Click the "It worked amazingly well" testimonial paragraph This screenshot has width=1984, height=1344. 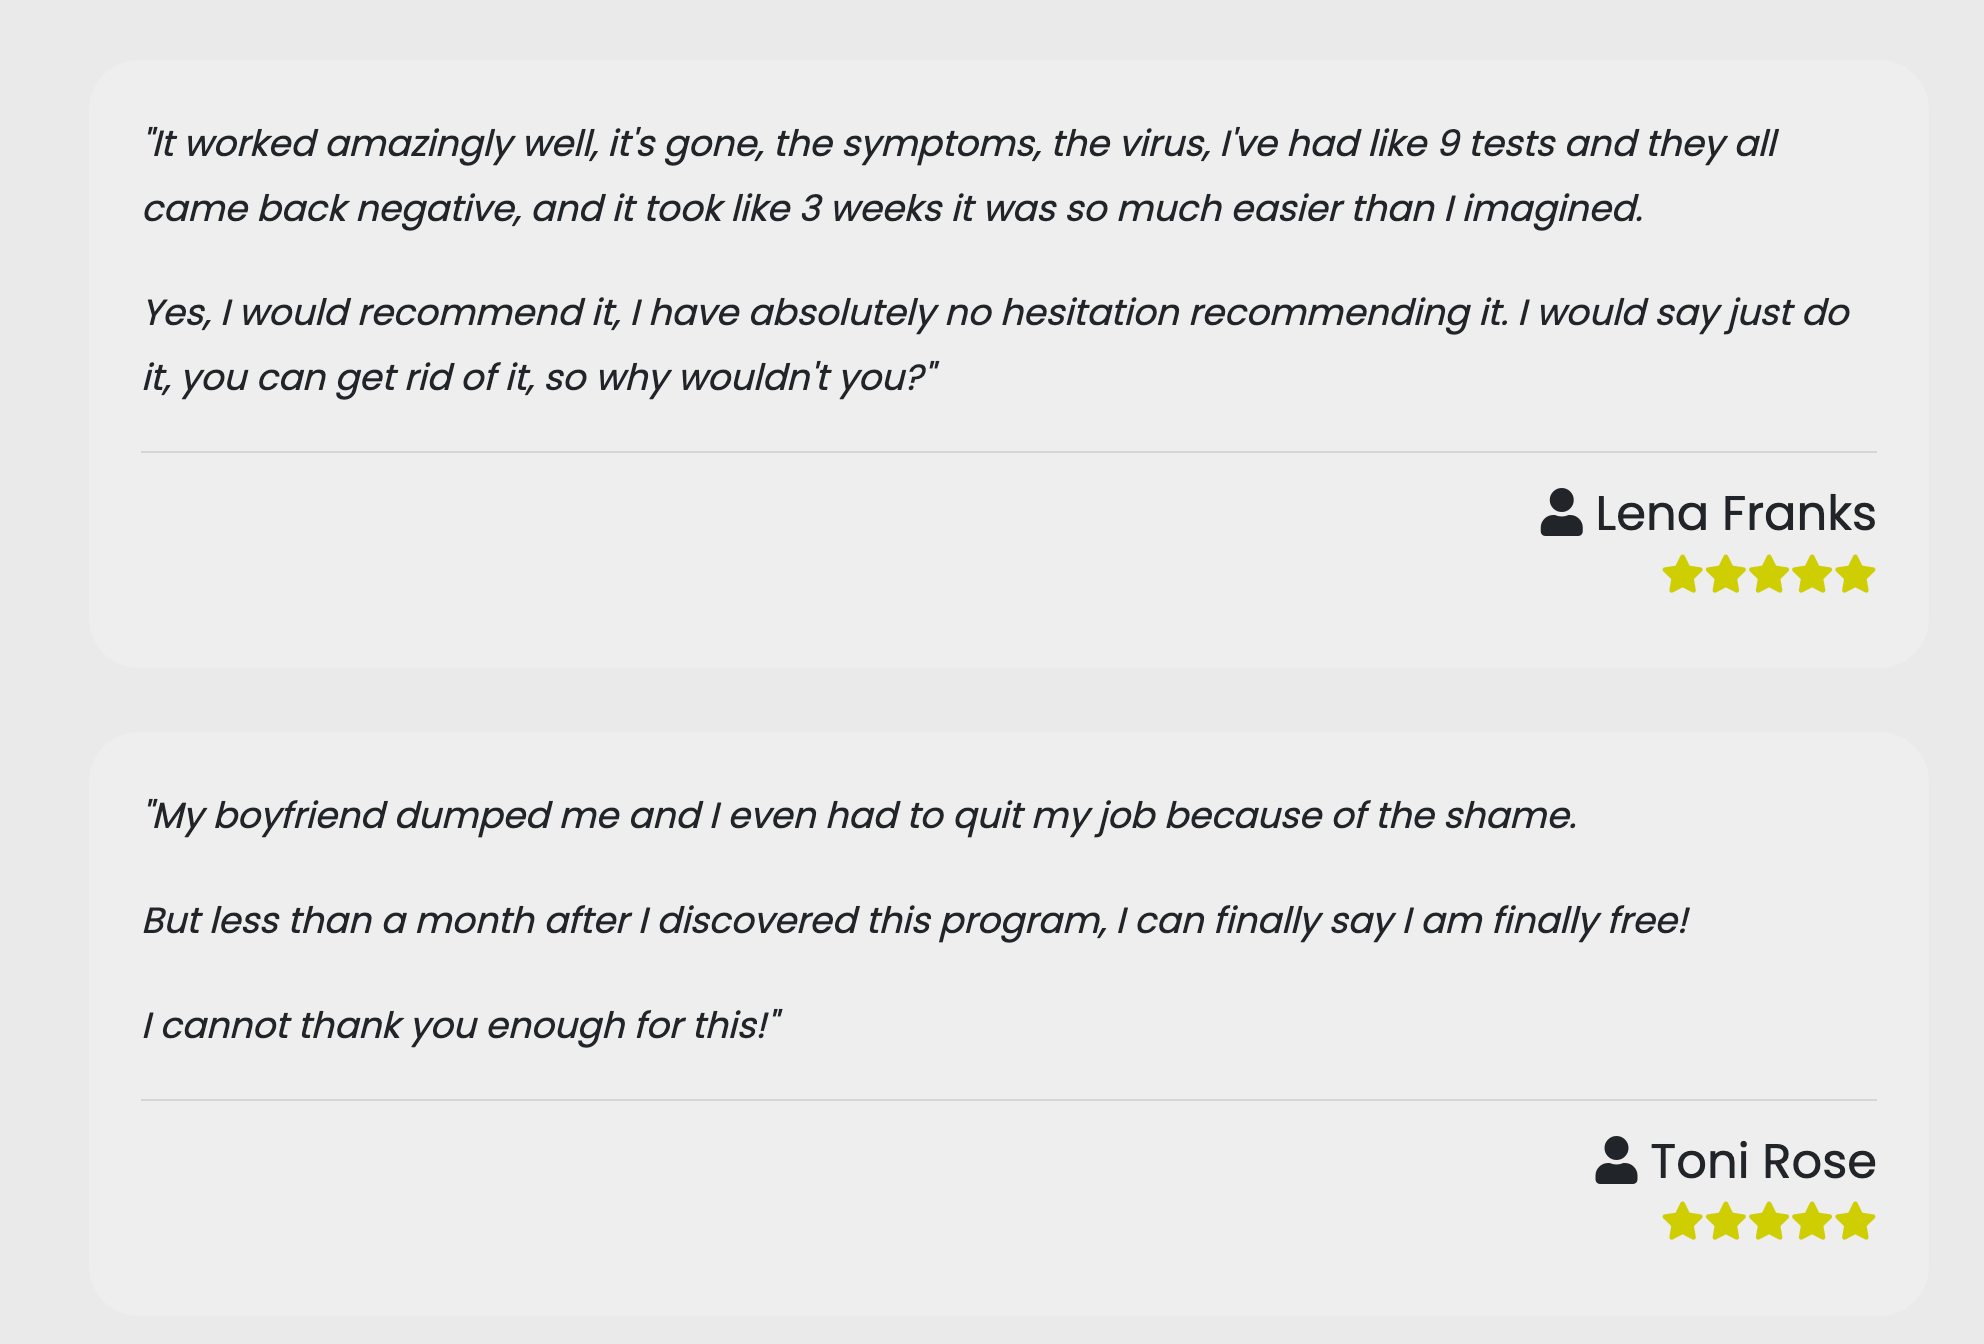(960, 176)
